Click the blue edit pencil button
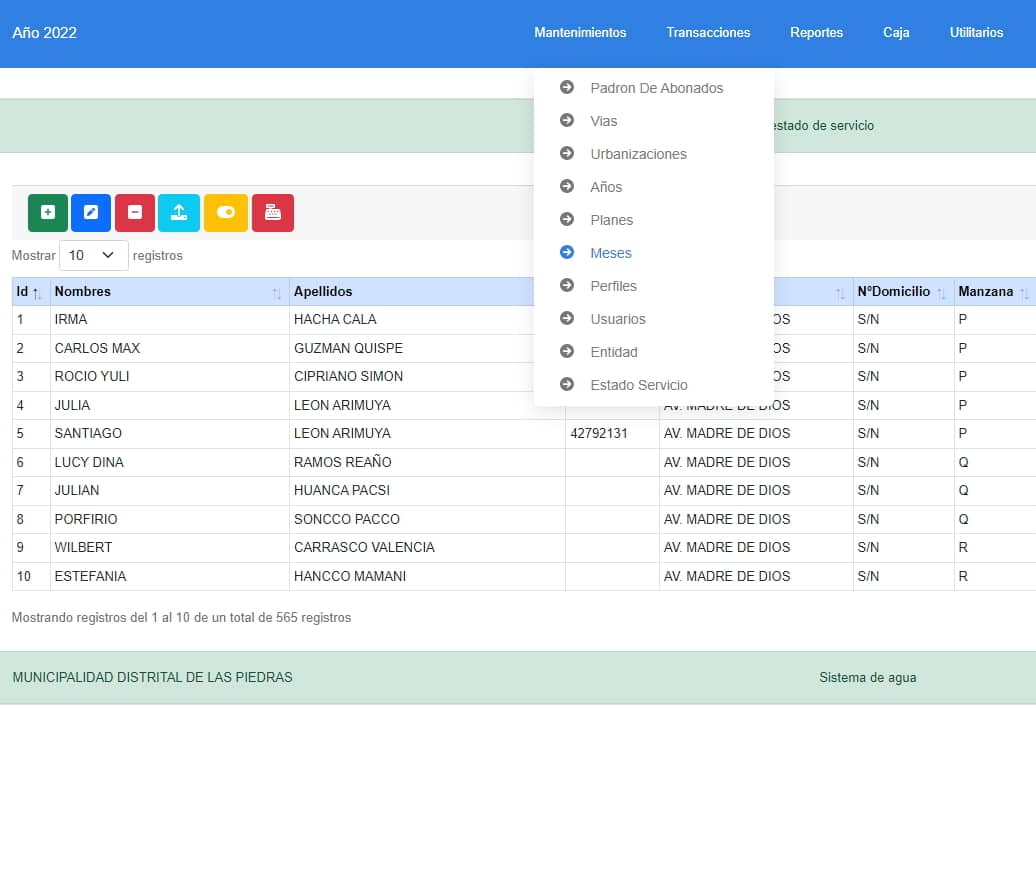Image resolution: width=1036 pixels, height=882 pixels. (91, 212)
